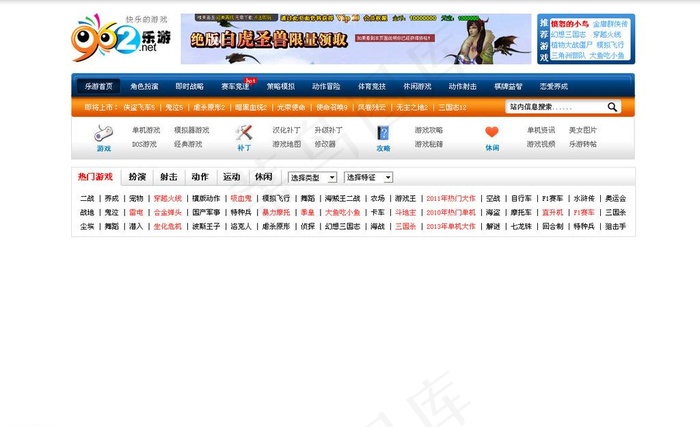Viewport: 700px width, 427px height.
Task: Open the 单机资讯 link
Action: 541,130
